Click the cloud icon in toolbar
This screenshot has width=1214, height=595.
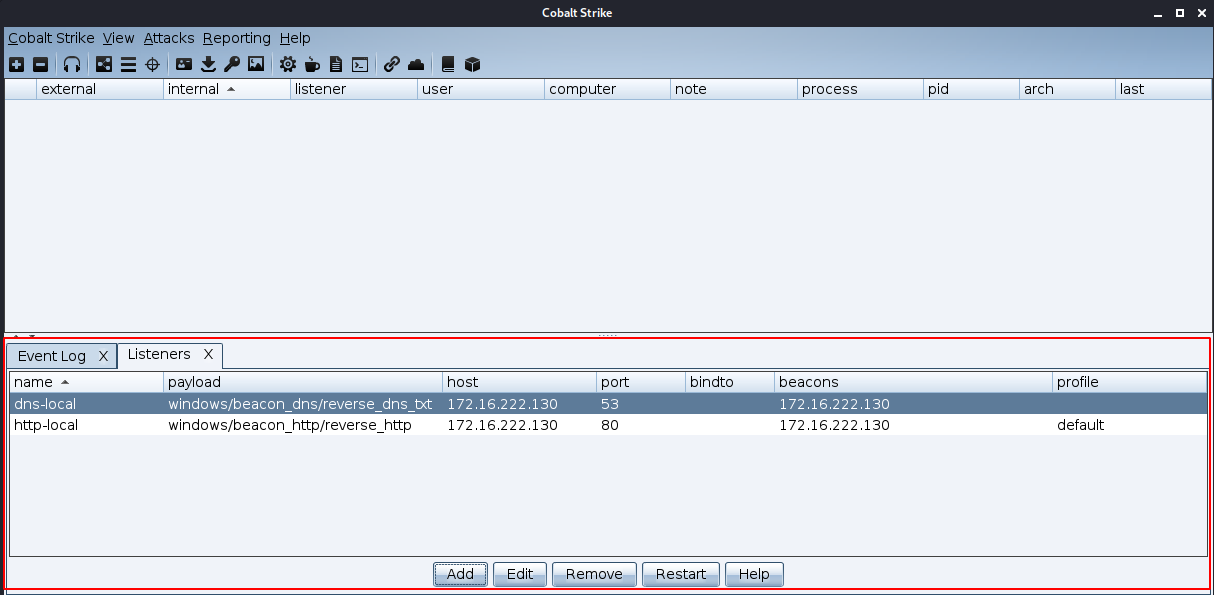click(416, 64)
